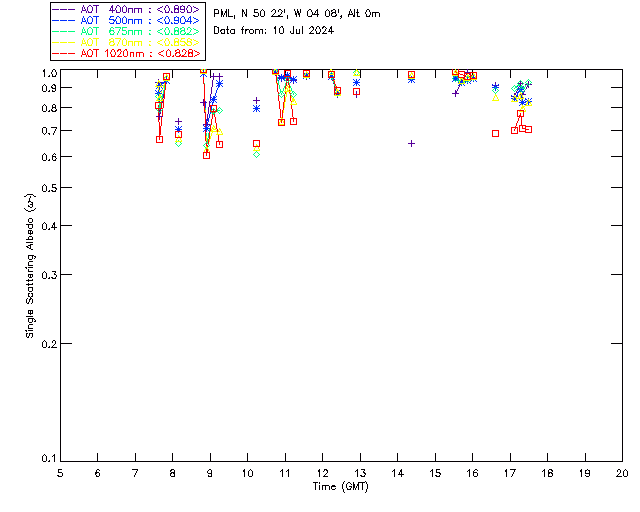Click the green diamond marker near time 10
Viewport: 640px width, 512px height.
(256, 154)
